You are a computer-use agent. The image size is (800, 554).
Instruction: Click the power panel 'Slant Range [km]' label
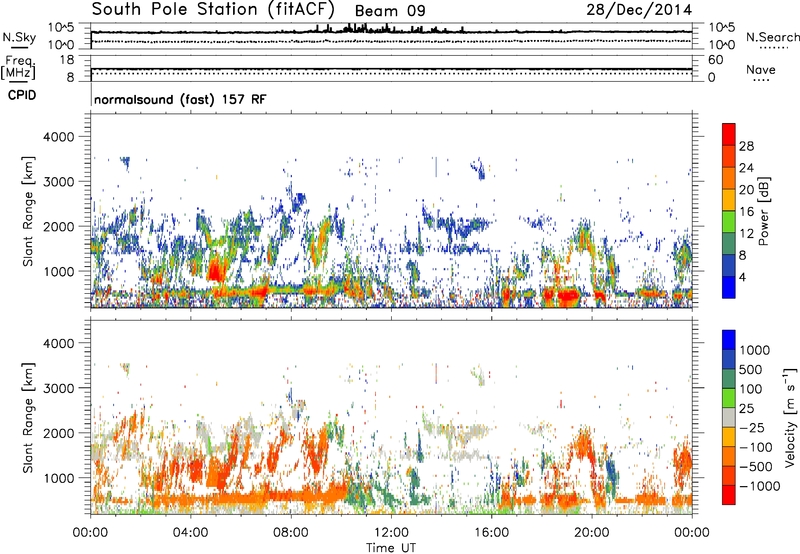coord(28,211)
